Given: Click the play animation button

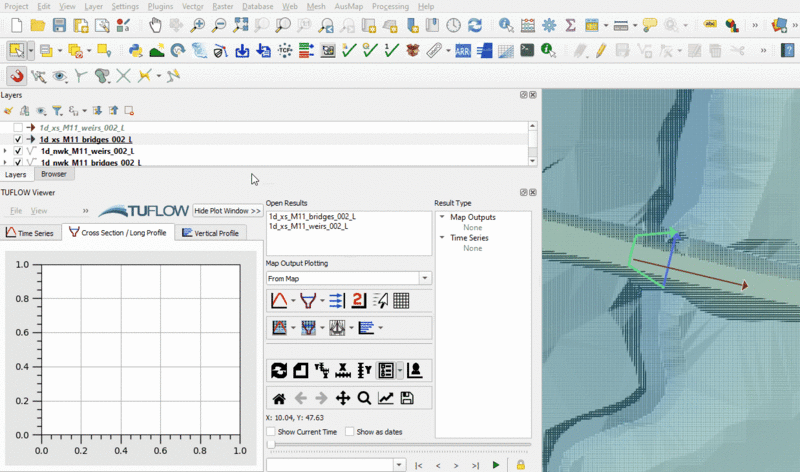Looking at the screenshot, I should [x=496, y=465].
